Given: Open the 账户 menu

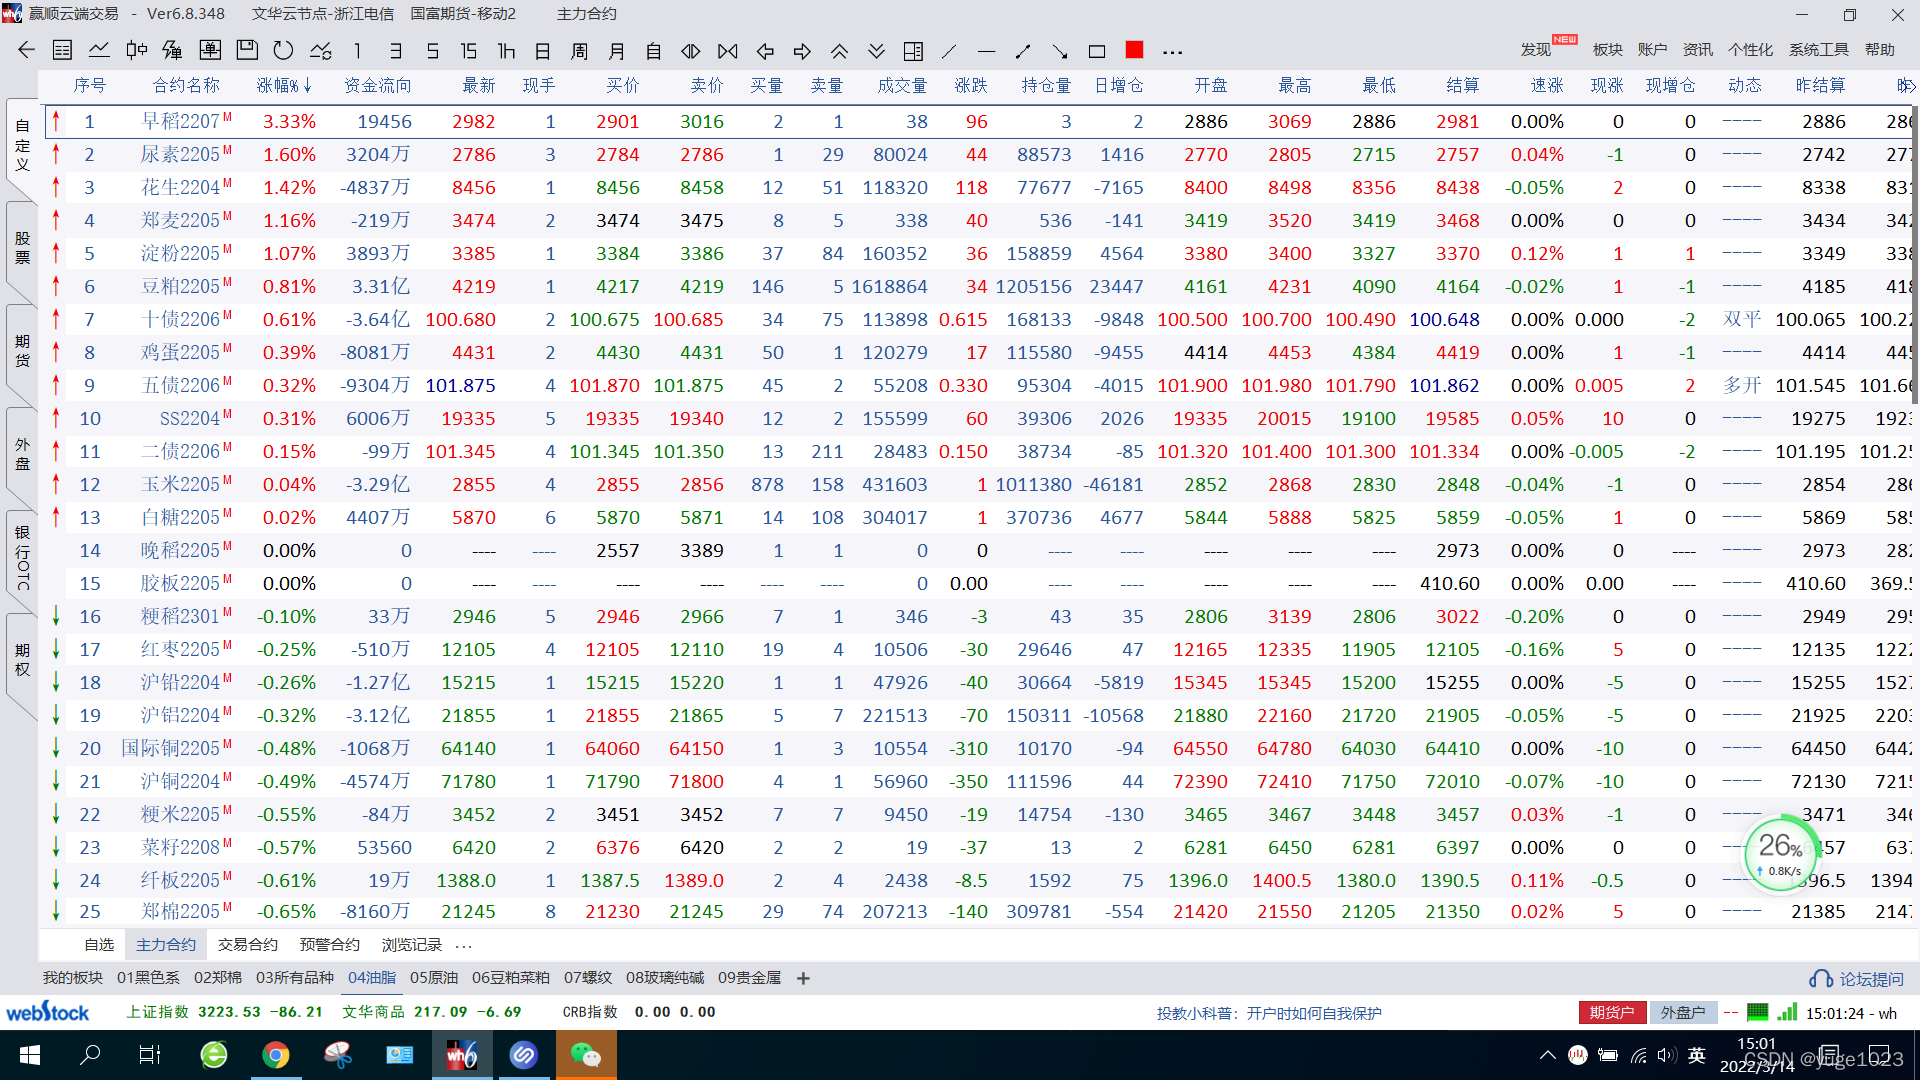Looking at the screenshot, I should tap(1653, 49).
